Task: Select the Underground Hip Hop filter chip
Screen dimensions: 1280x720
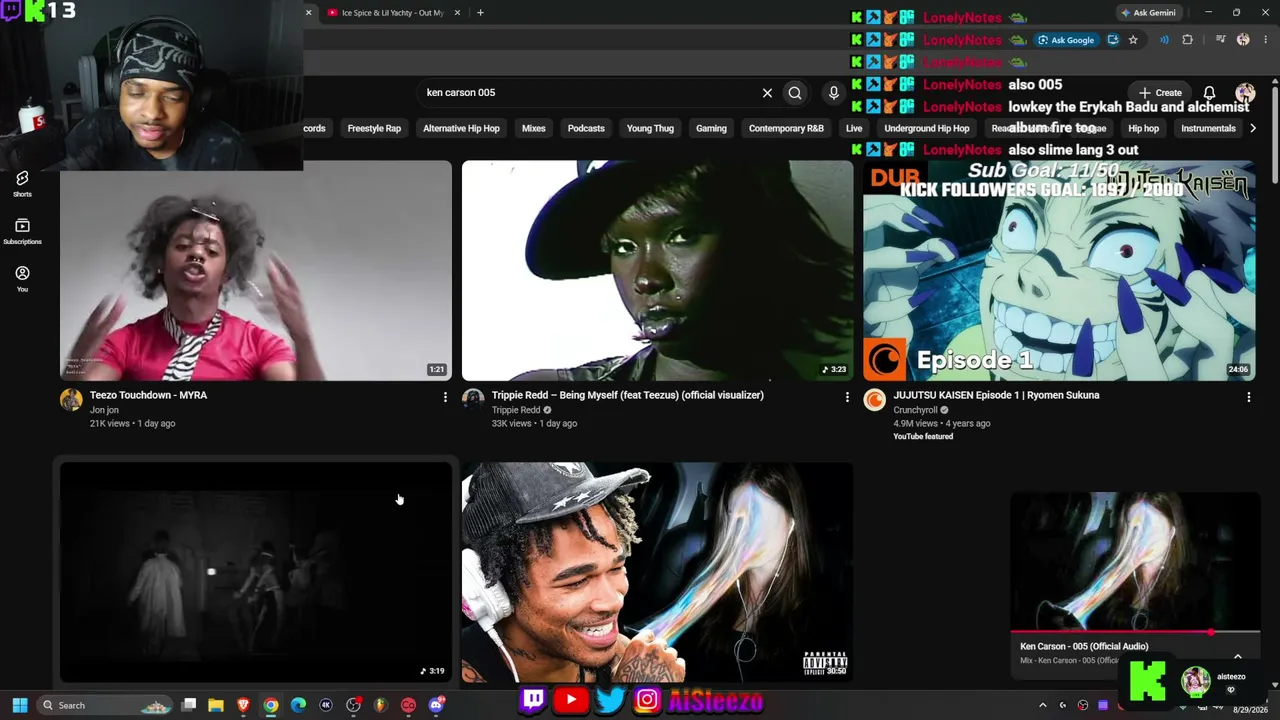Action: [927, 128]
